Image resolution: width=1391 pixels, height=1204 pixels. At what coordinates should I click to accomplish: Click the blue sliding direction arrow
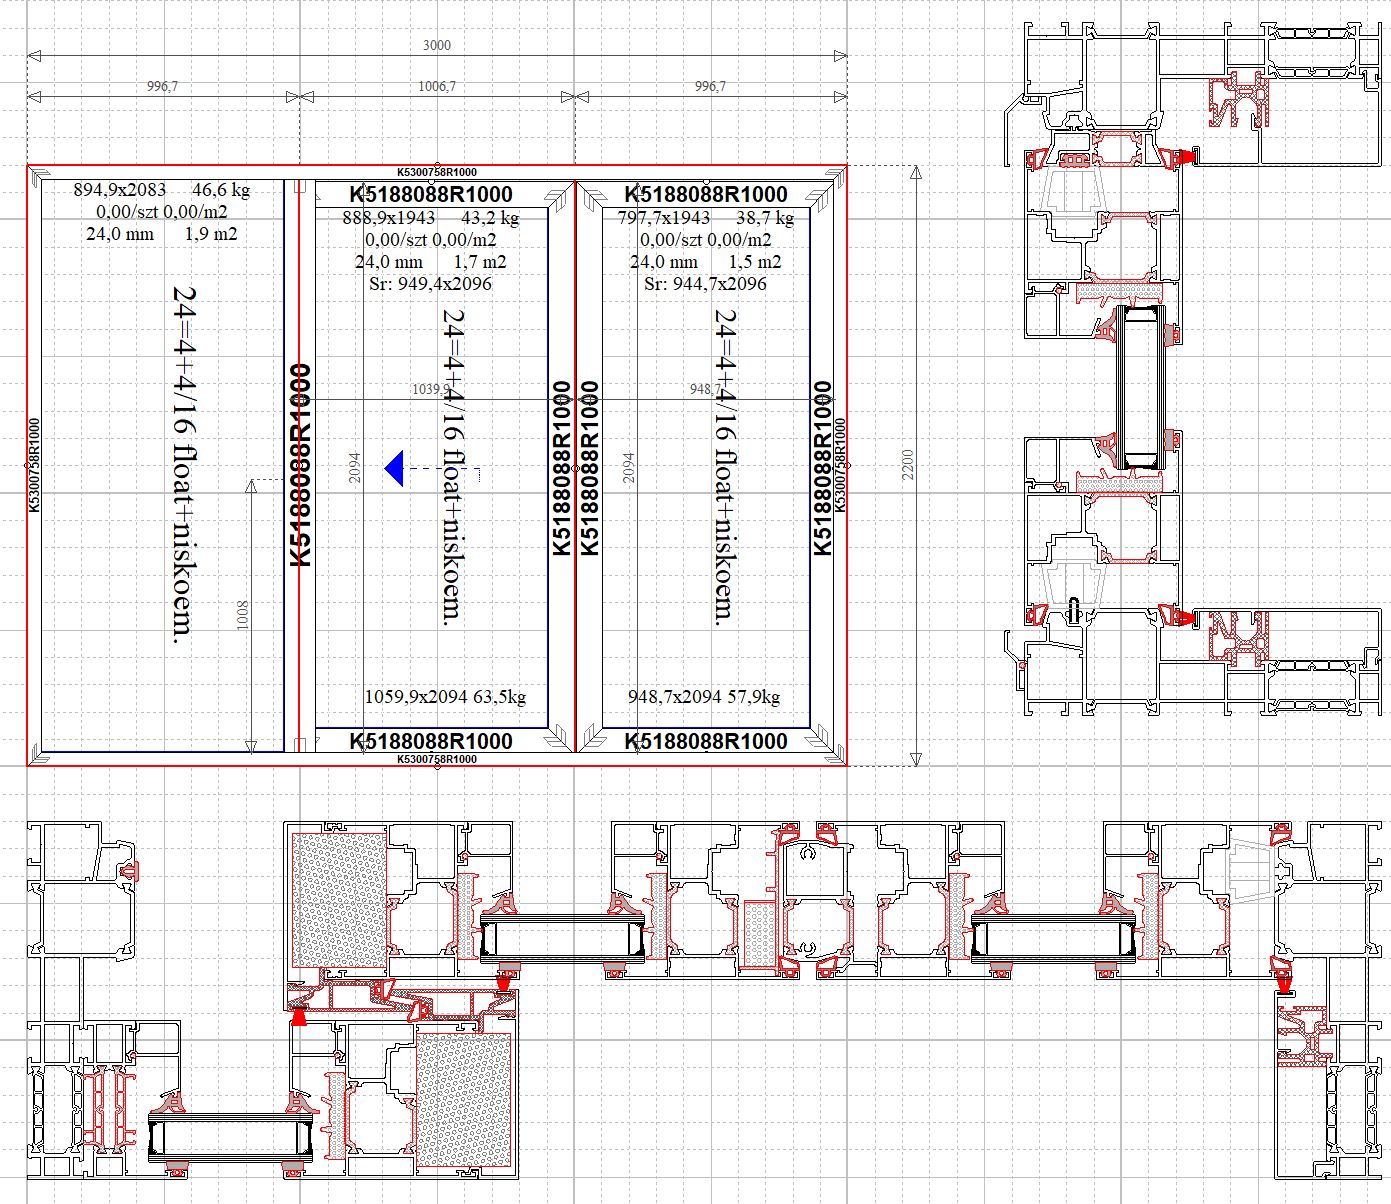[x=396, y=468]
